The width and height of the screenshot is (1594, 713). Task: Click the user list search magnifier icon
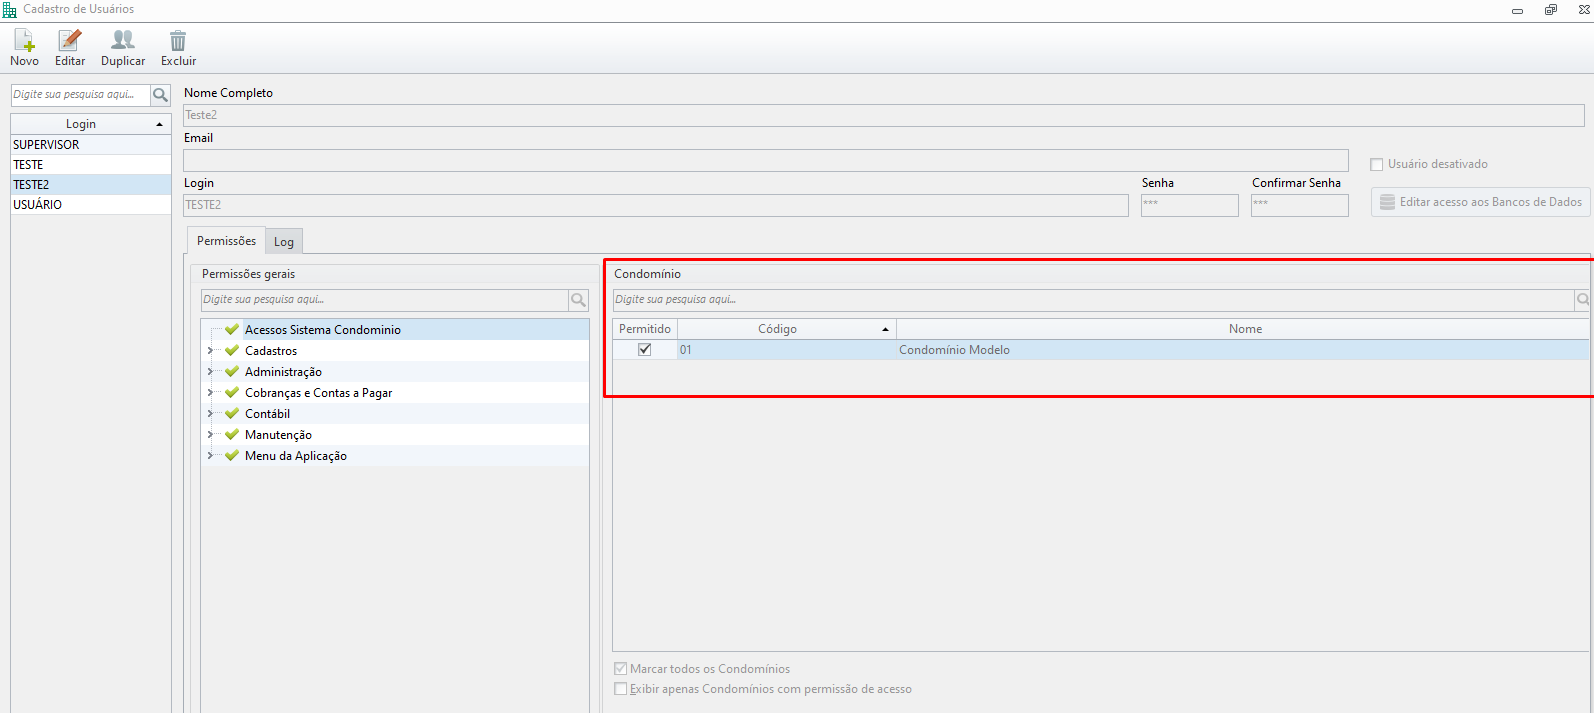(160, 95)
